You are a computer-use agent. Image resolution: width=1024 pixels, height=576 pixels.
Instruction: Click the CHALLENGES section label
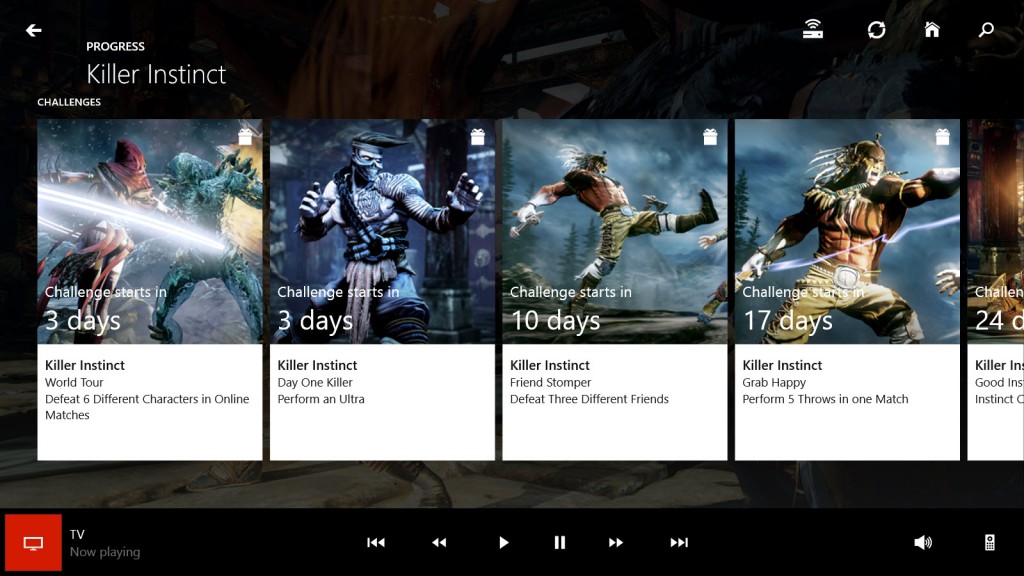pos(69,102)
